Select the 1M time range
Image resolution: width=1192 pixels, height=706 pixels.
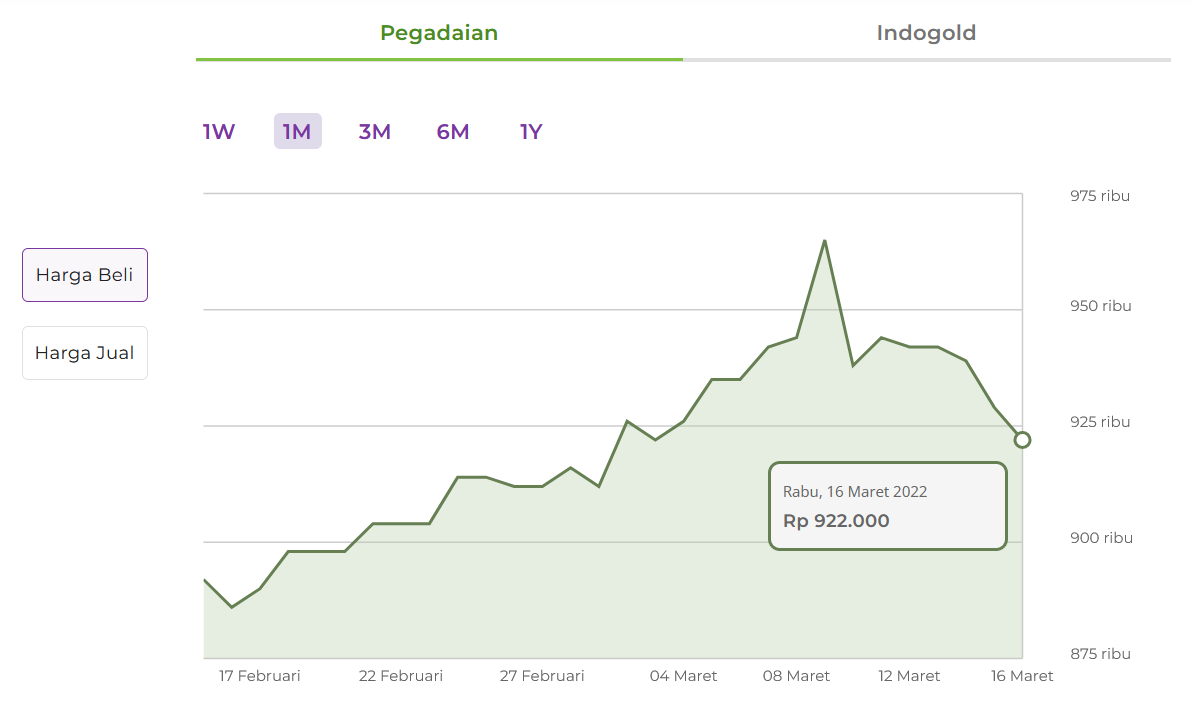[297, 131]
